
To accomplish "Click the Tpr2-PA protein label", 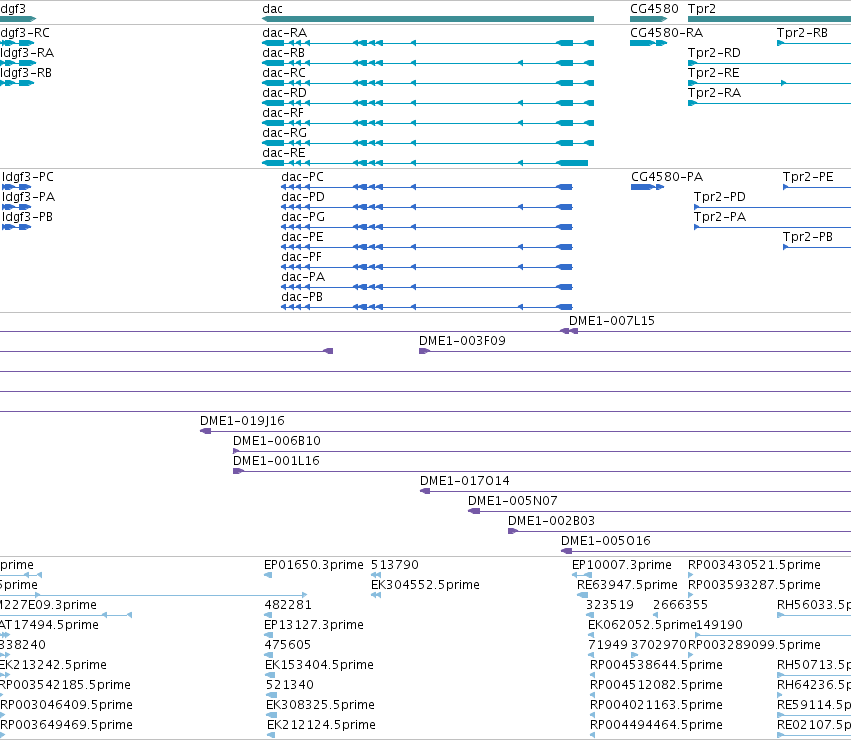I will point(720,217).
